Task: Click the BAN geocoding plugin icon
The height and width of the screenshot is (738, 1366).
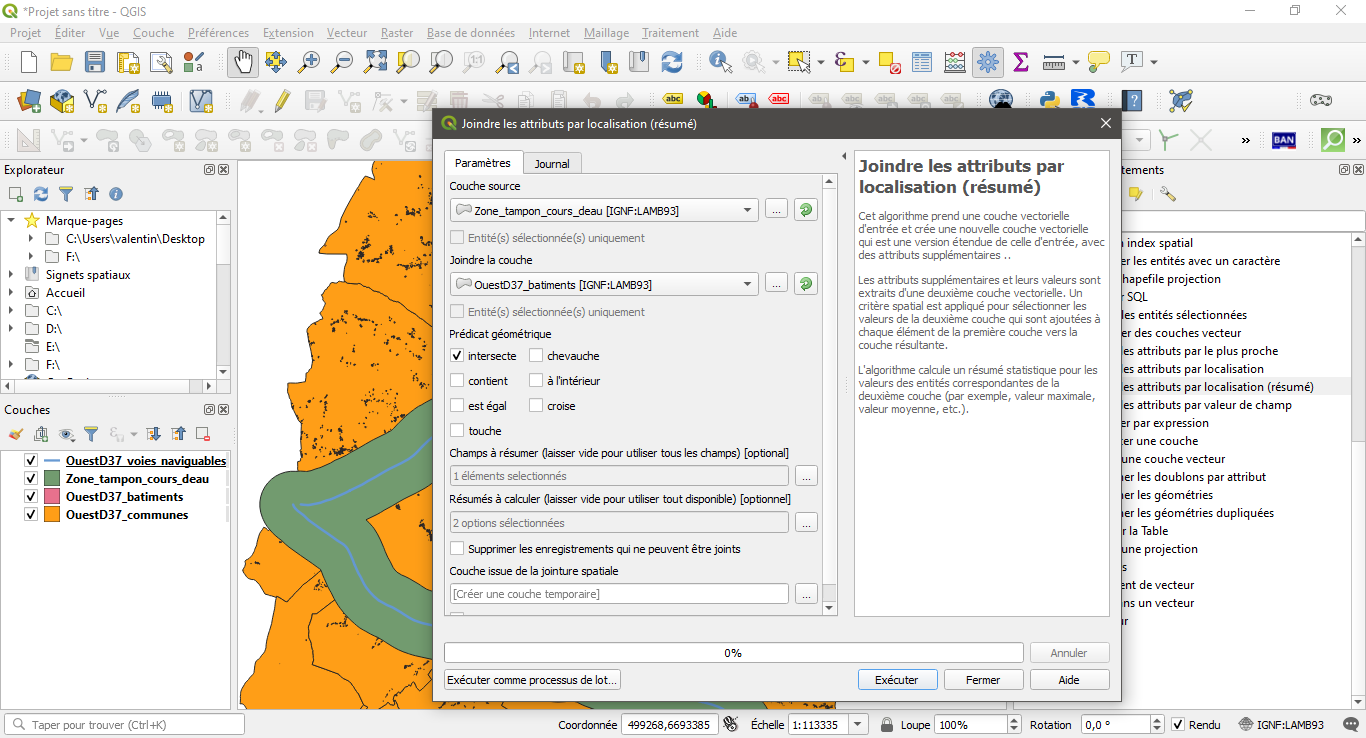Action: (1284, 140)
